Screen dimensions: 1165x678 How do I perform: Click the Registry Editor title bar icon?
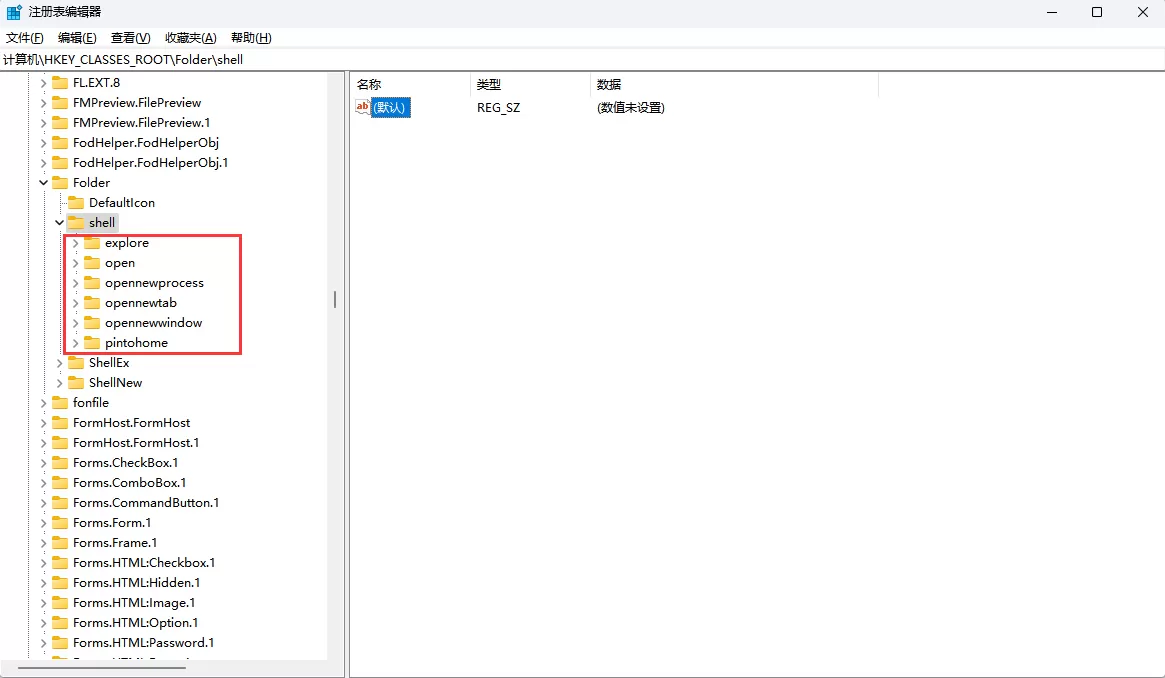point(13,11)
